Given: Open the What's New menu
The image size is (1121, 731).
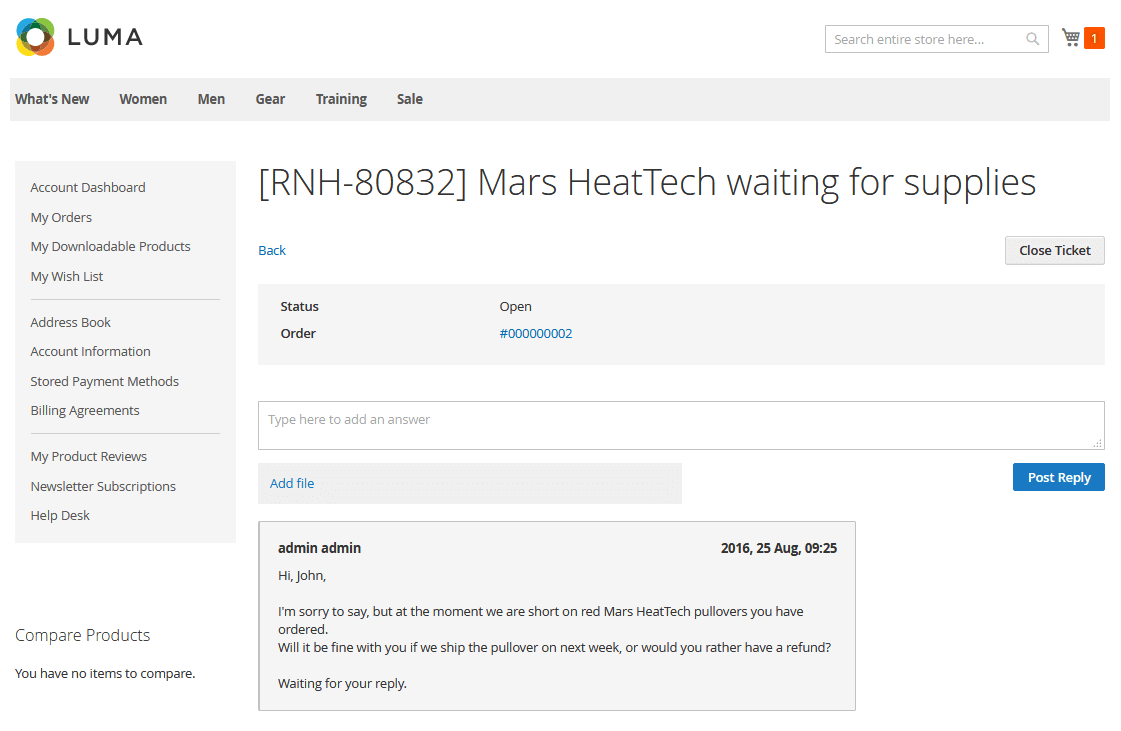Looking at the screenshot, I should coord(51,99).
